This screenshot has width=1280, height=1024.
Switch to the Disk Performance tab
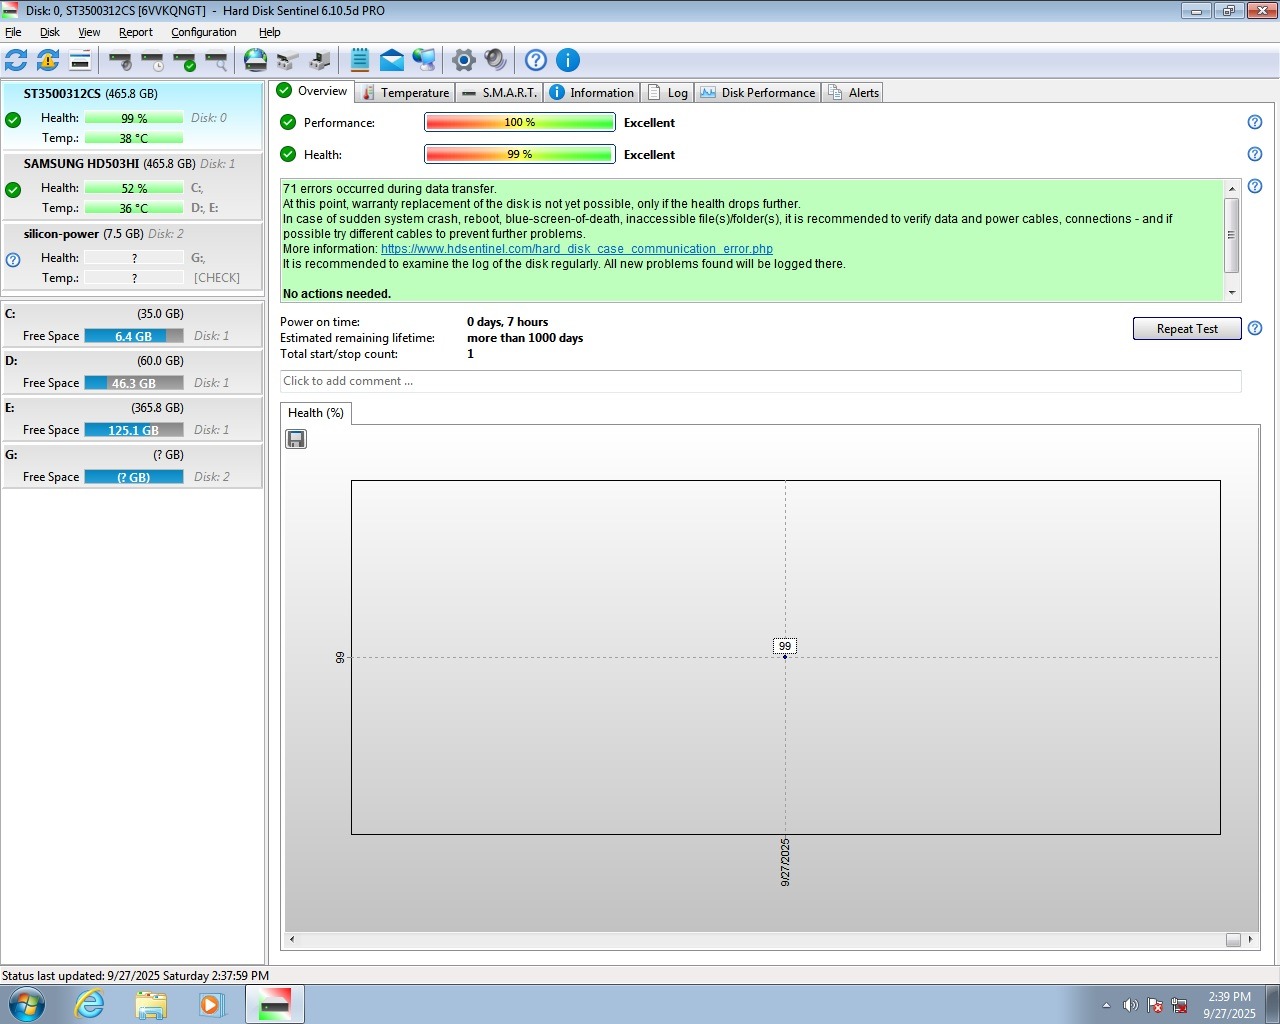click(758, 93)
